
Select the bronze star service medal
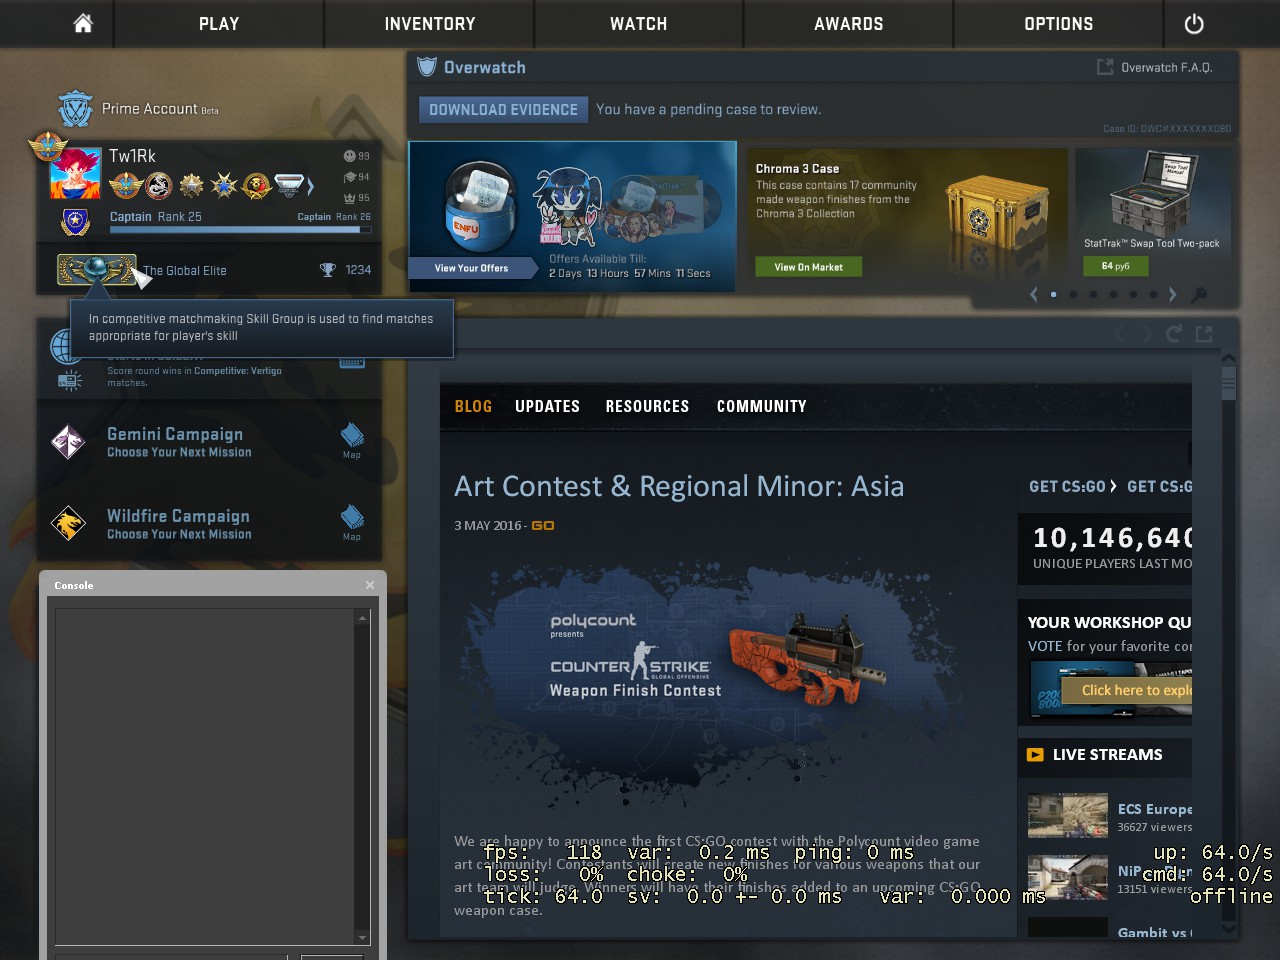coord(191,185)
